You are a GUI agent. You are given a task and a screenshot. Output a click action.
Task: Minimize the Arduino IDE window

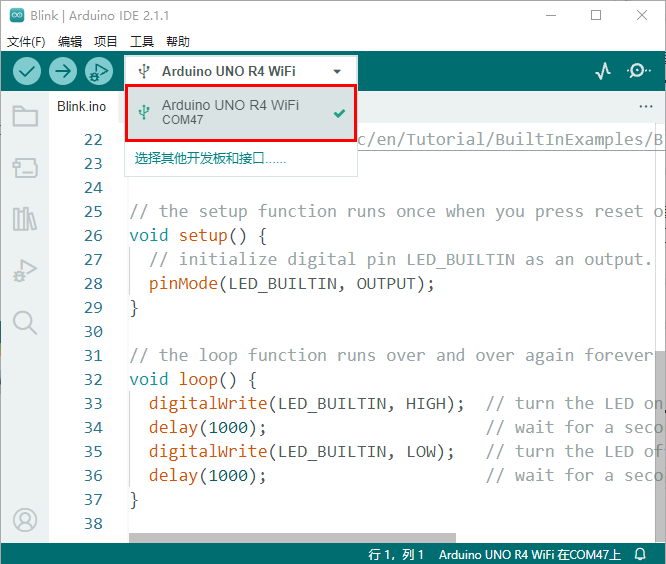point(551,15)
